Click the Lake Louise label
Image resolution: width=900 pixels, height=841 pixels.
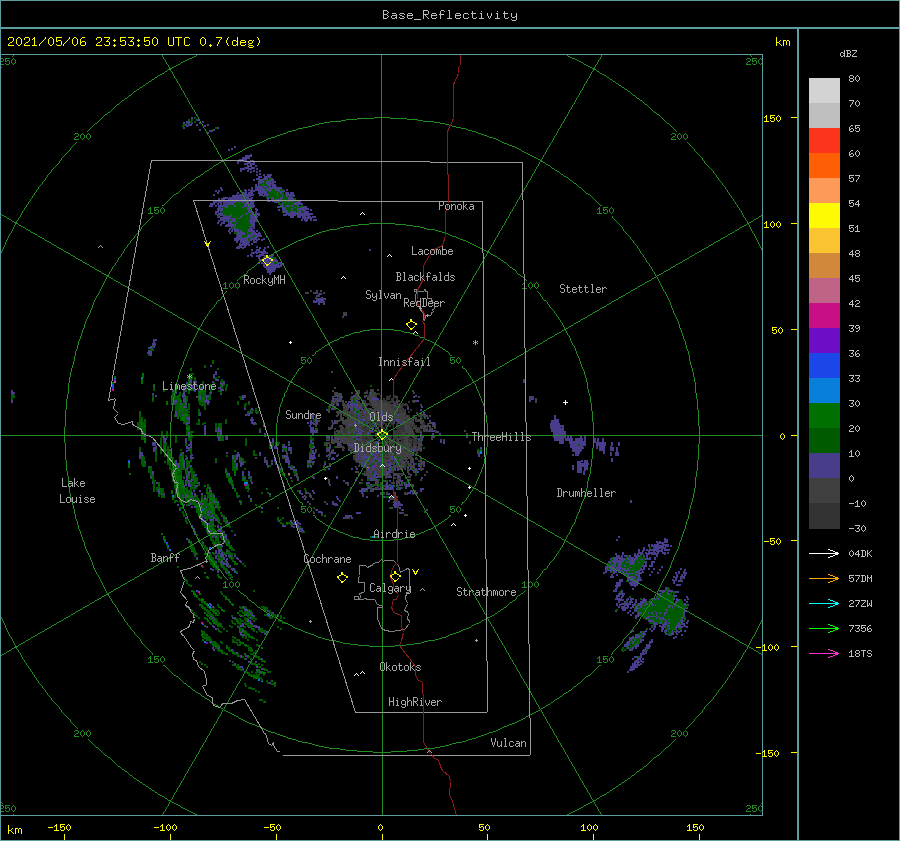point(77,491)
